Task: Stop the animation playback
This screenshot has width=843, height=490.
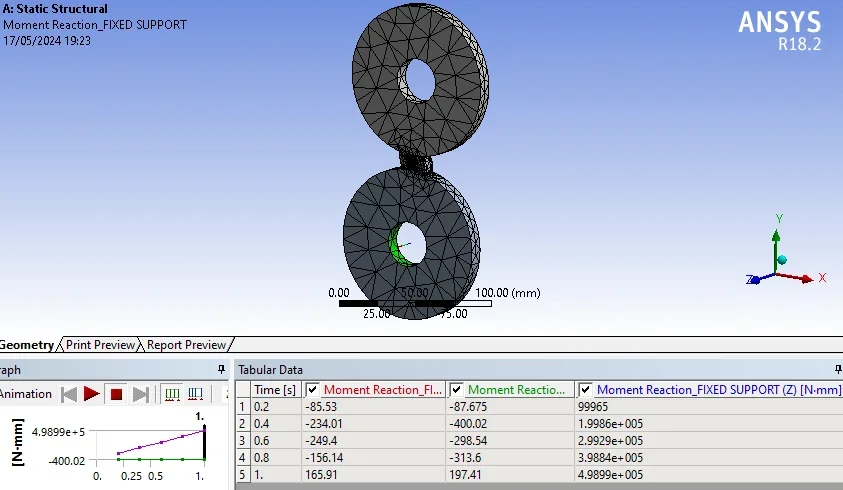Action: pyautogui.click(x=116, y=394)
